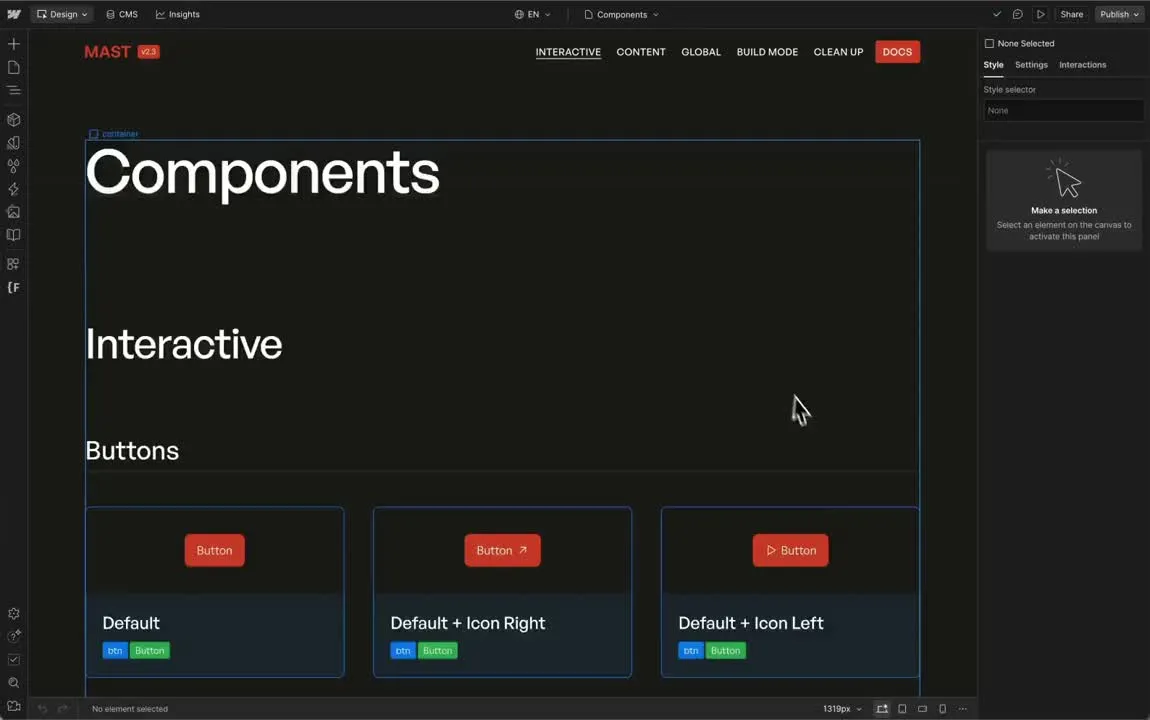Viewport: 1150px width, 720px height.
Task: Switch to mobile portrait breakpoint
Action: click(x=942, y=708)
